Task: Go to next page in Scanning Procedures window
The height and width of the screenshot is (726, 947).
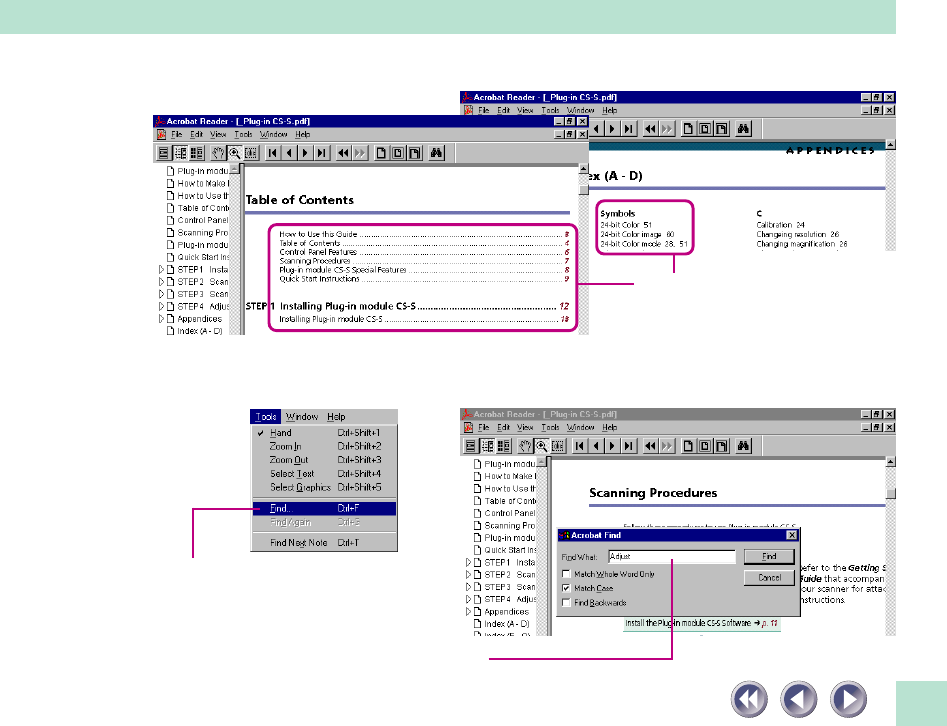Action: click(x=612, y=446)
